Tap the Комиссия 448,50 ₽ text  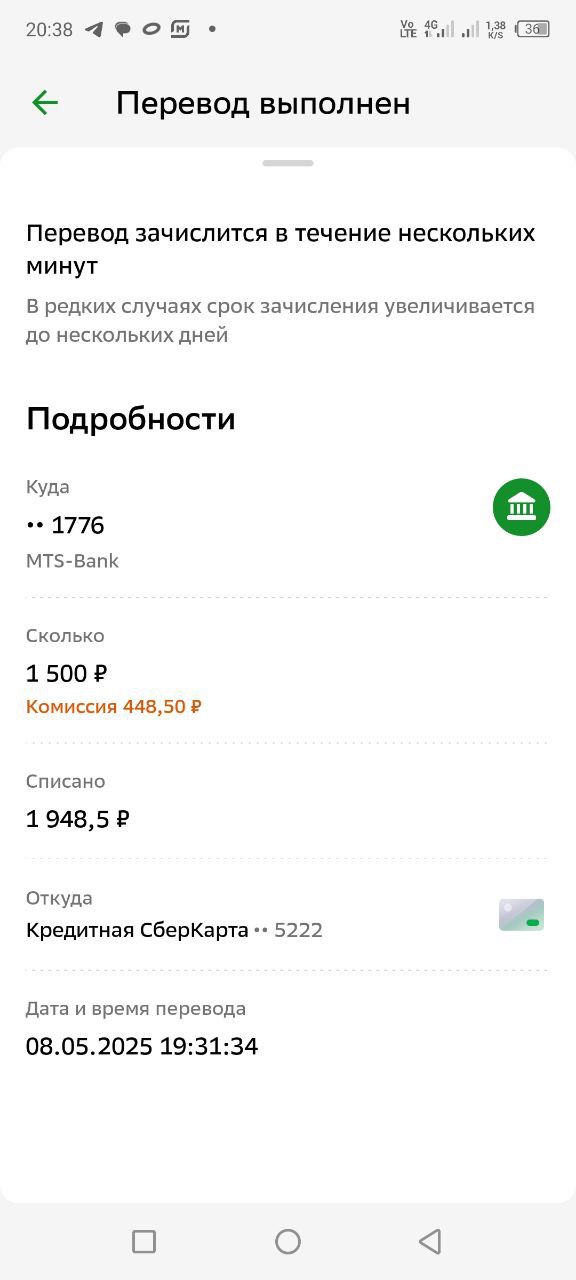(114, 707)
